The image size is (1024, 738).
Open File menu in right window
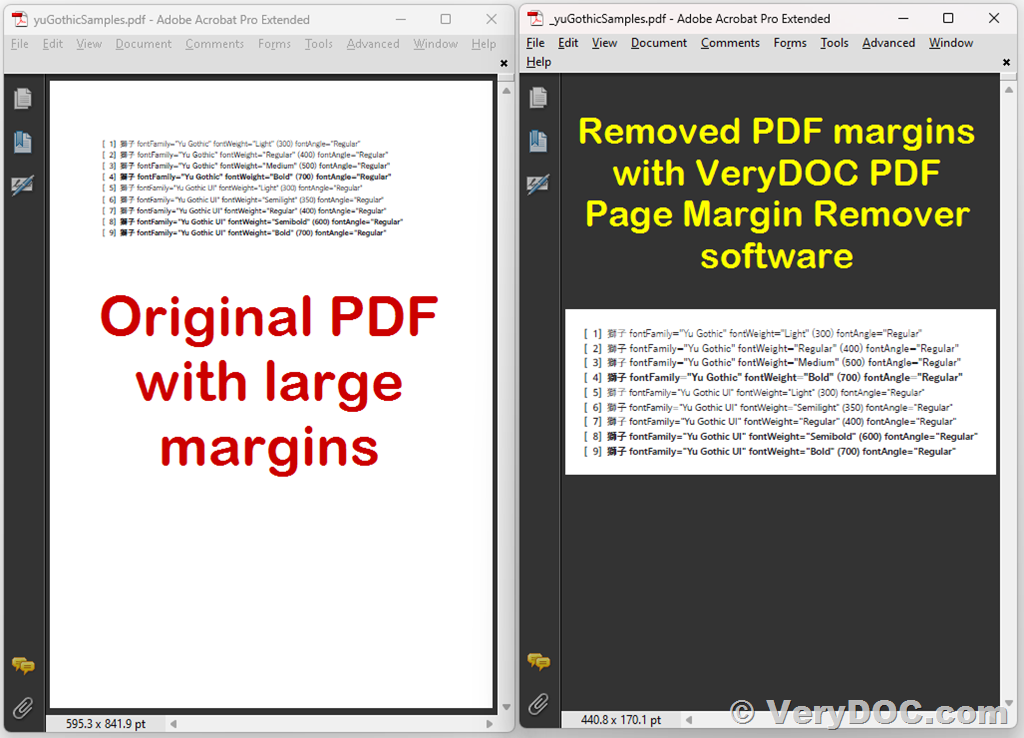pyautogui.click(x=536, y=42)
